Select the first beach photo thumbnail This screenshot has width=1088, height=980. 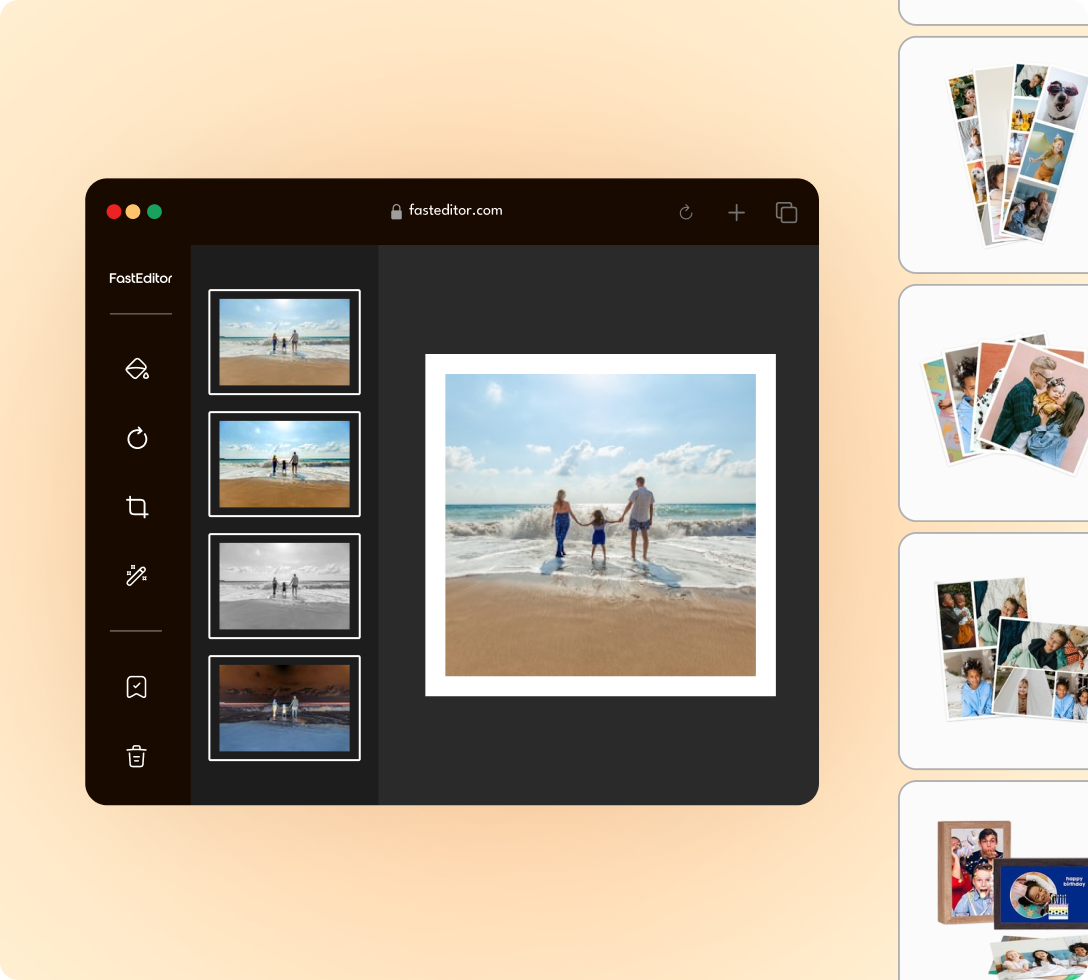point(284,342)
